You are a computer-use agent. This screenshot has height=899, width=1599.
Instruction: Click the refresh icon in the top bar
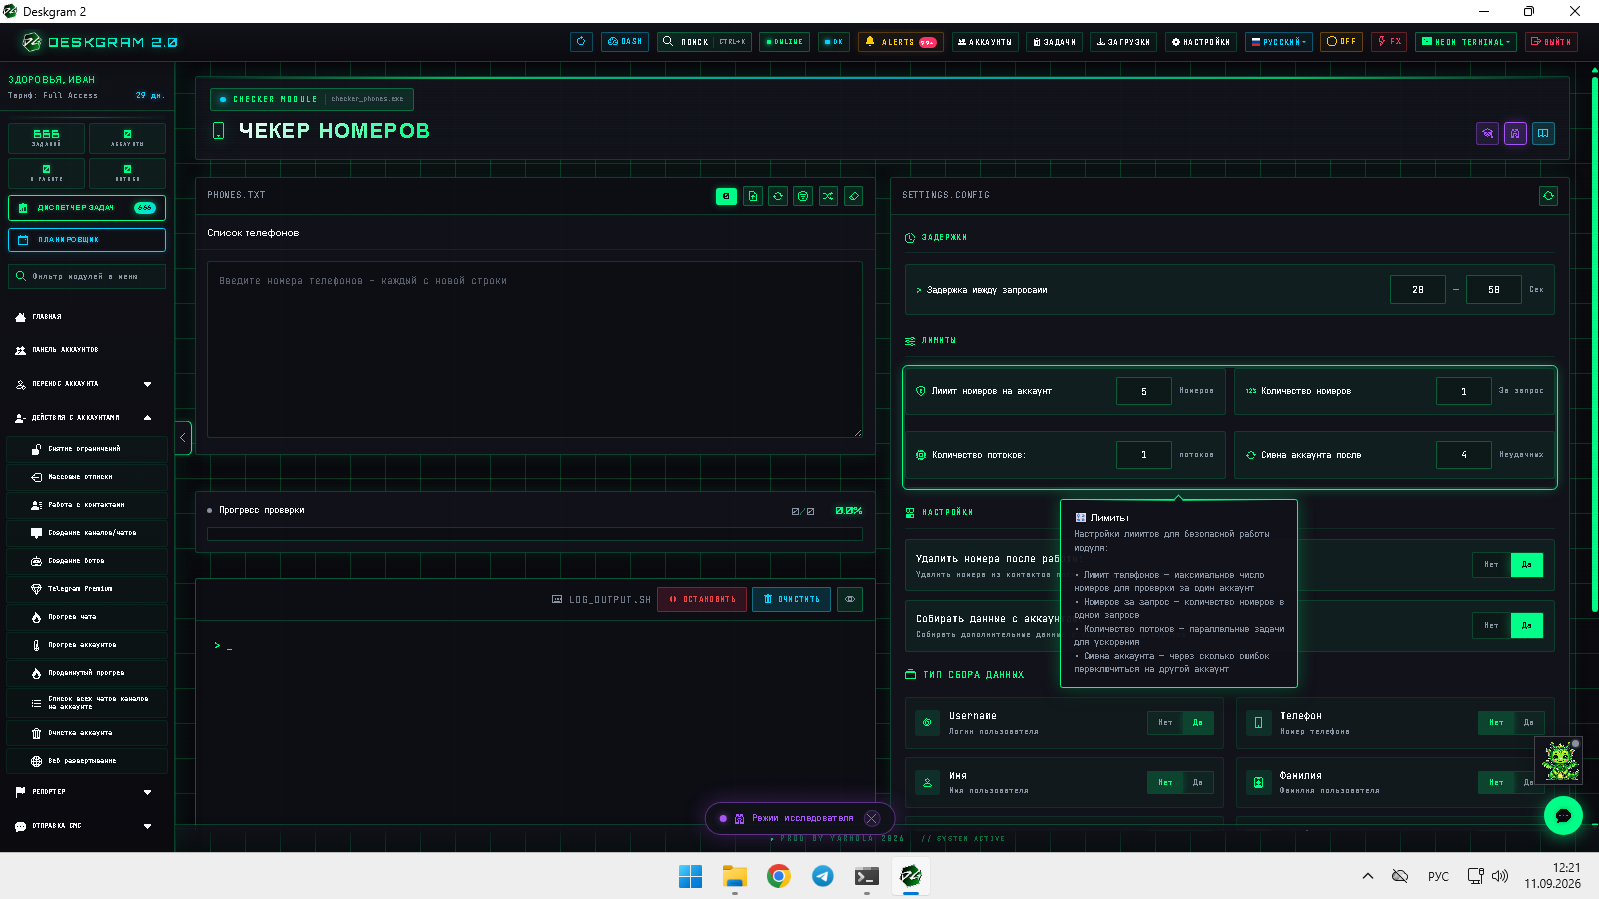pyautogui.click(x=581, y=42)
